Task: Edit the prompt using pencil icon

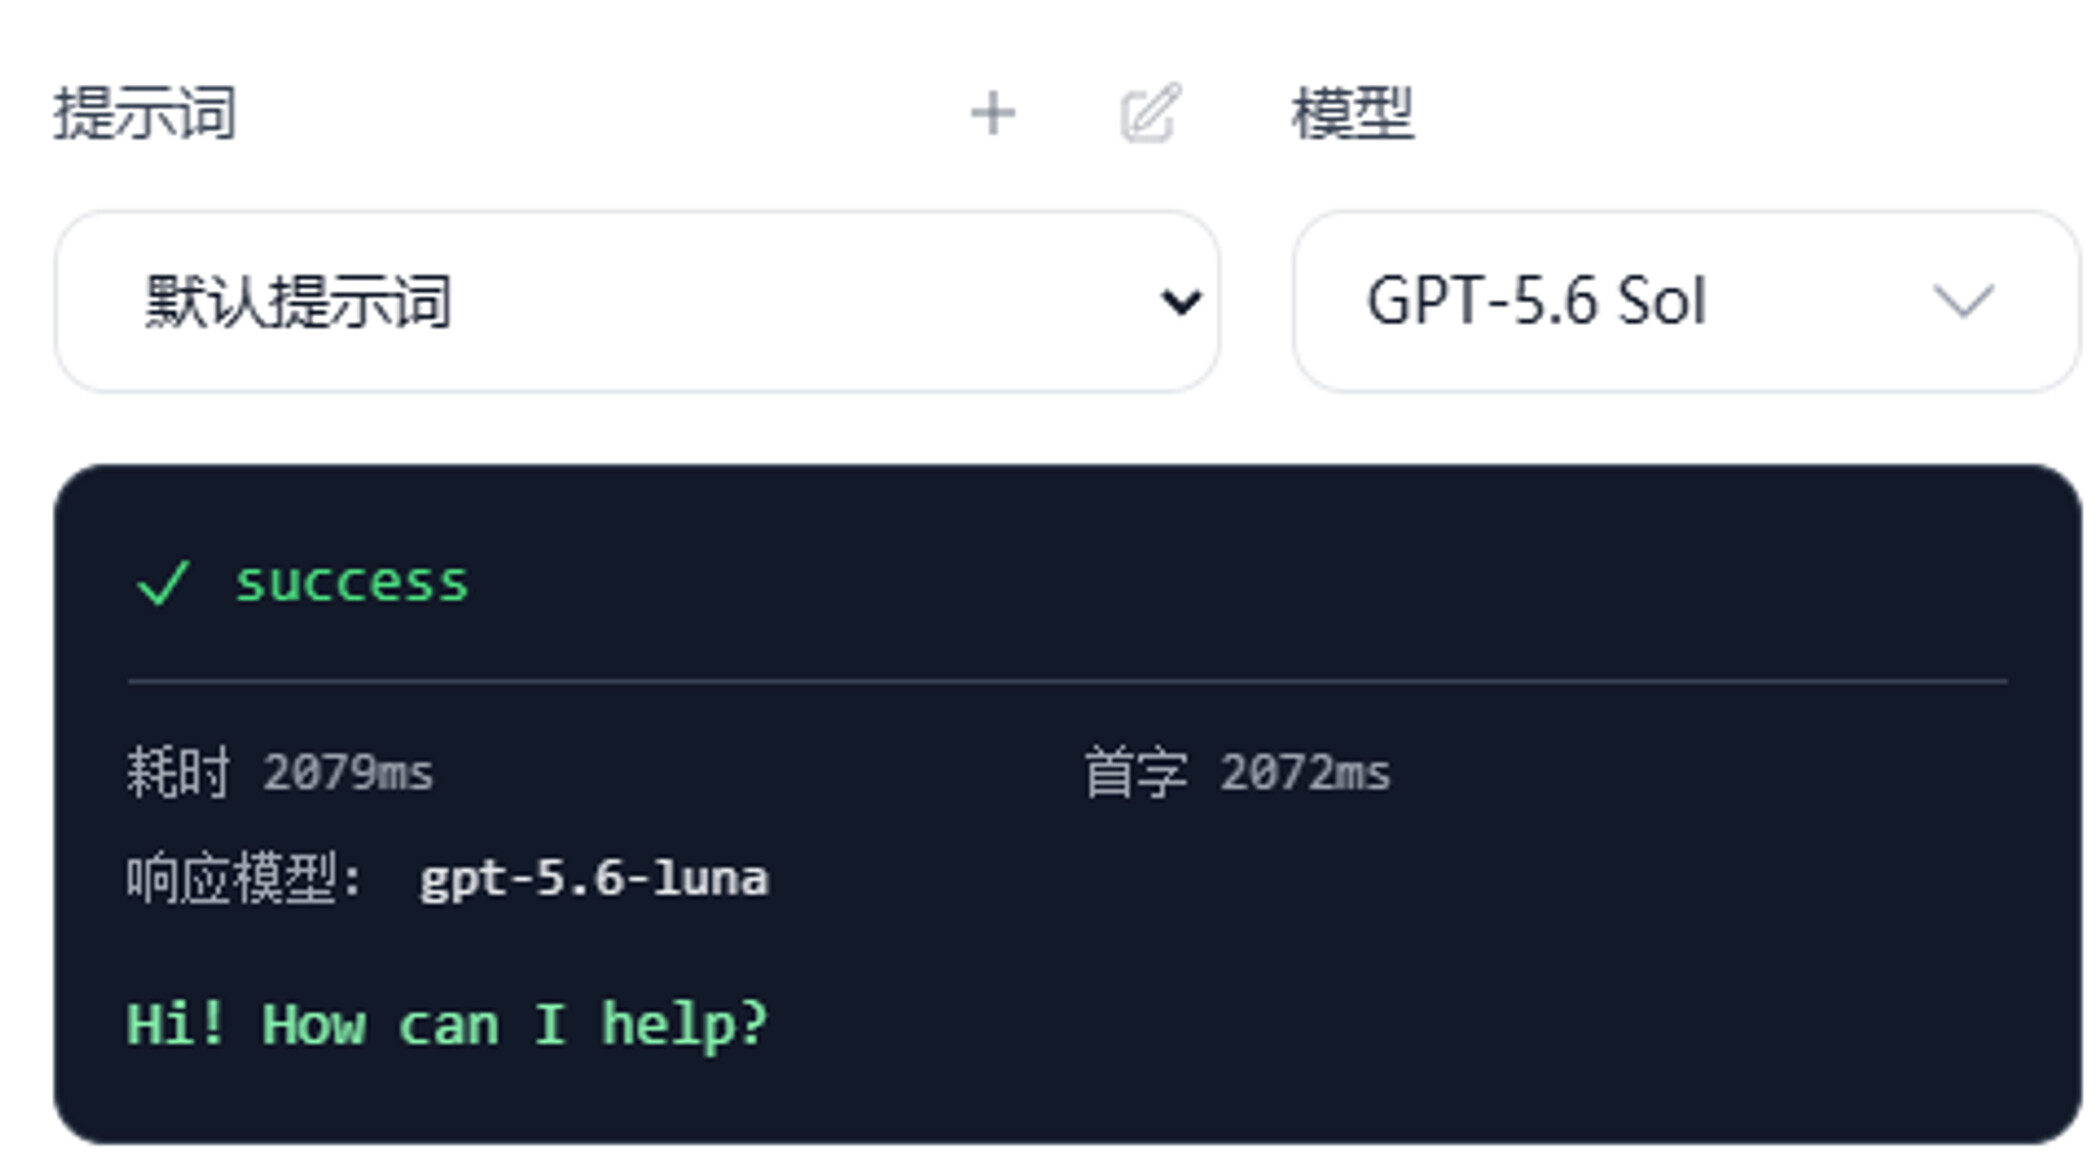Action: pos(1151,113)
